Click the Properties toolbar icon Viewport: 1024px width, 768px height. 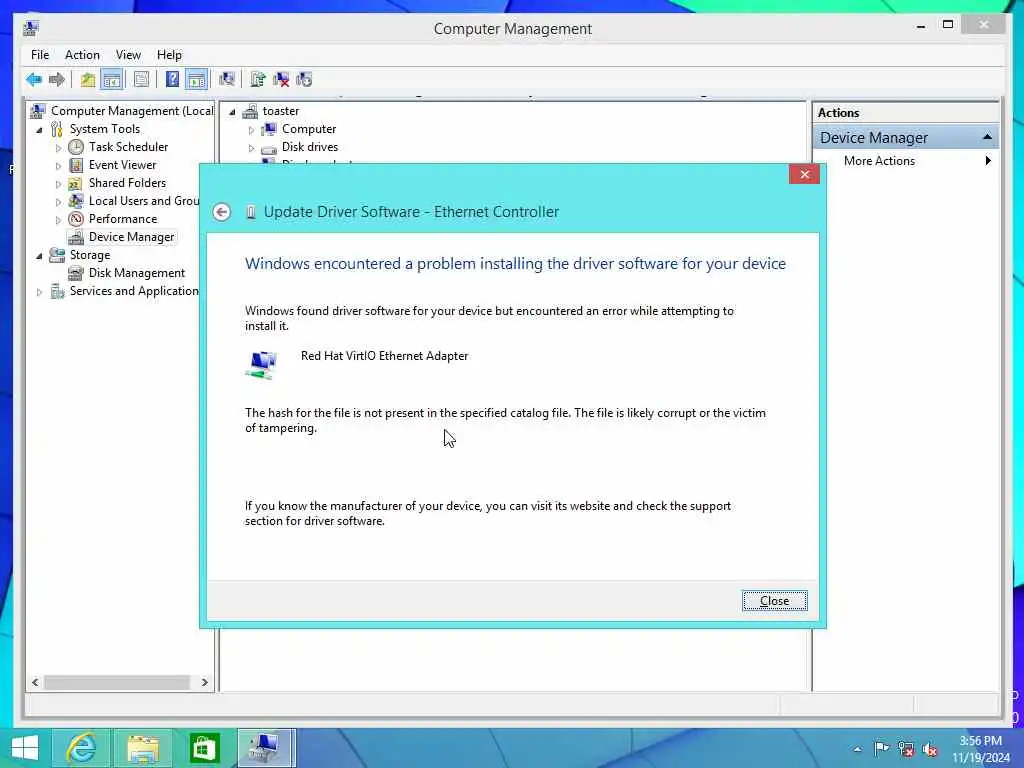(141, 80)
